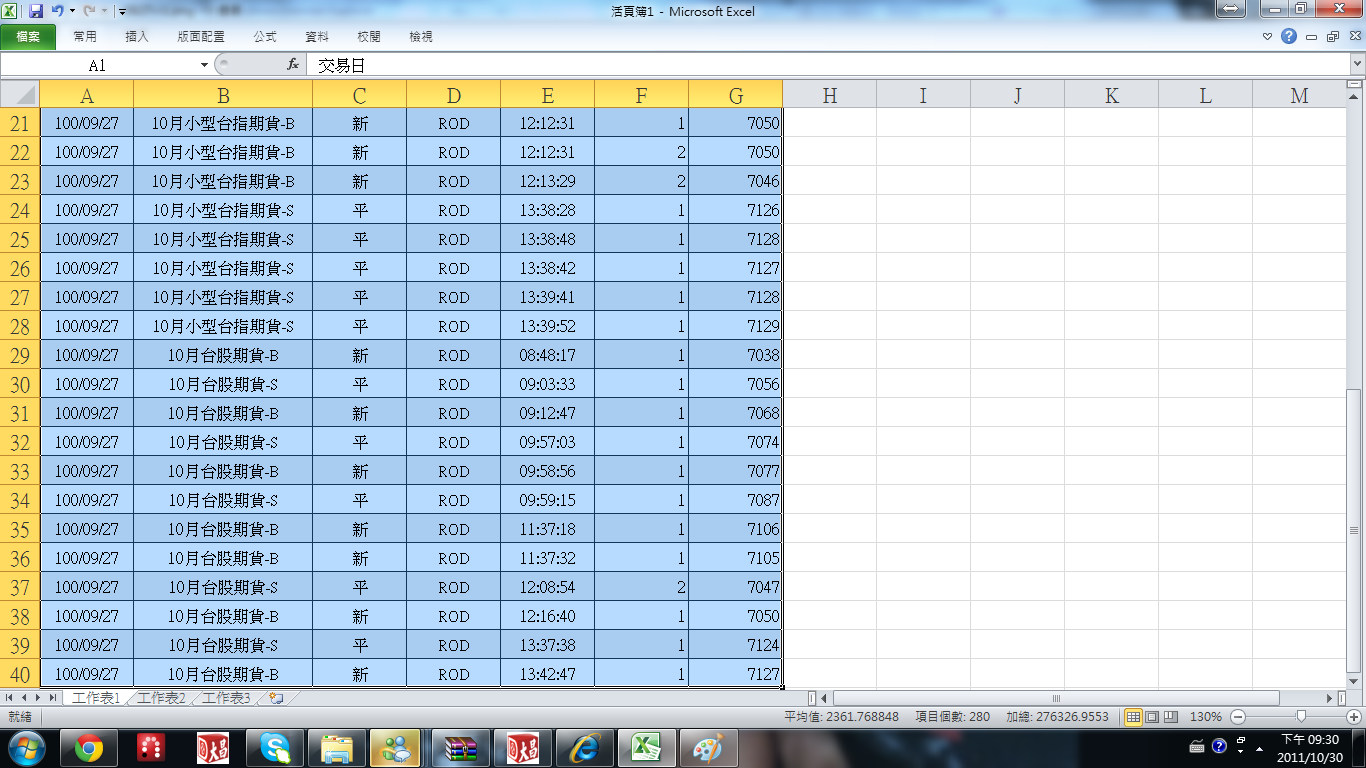The image size is (1366, 768).
Task: Switch to 工作表3 sheet tab
Action: click(226, 698)
